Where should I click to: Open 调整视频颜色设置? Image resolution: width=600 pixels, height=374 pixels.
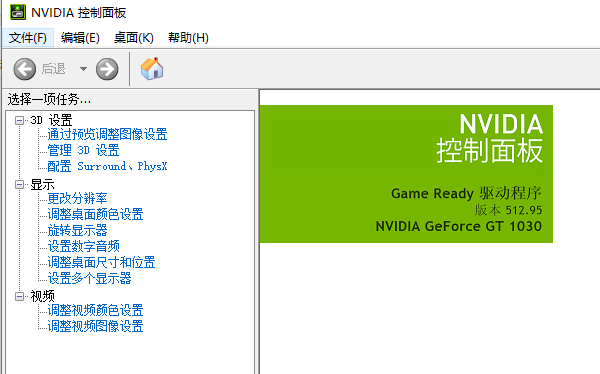pos(96,310)
